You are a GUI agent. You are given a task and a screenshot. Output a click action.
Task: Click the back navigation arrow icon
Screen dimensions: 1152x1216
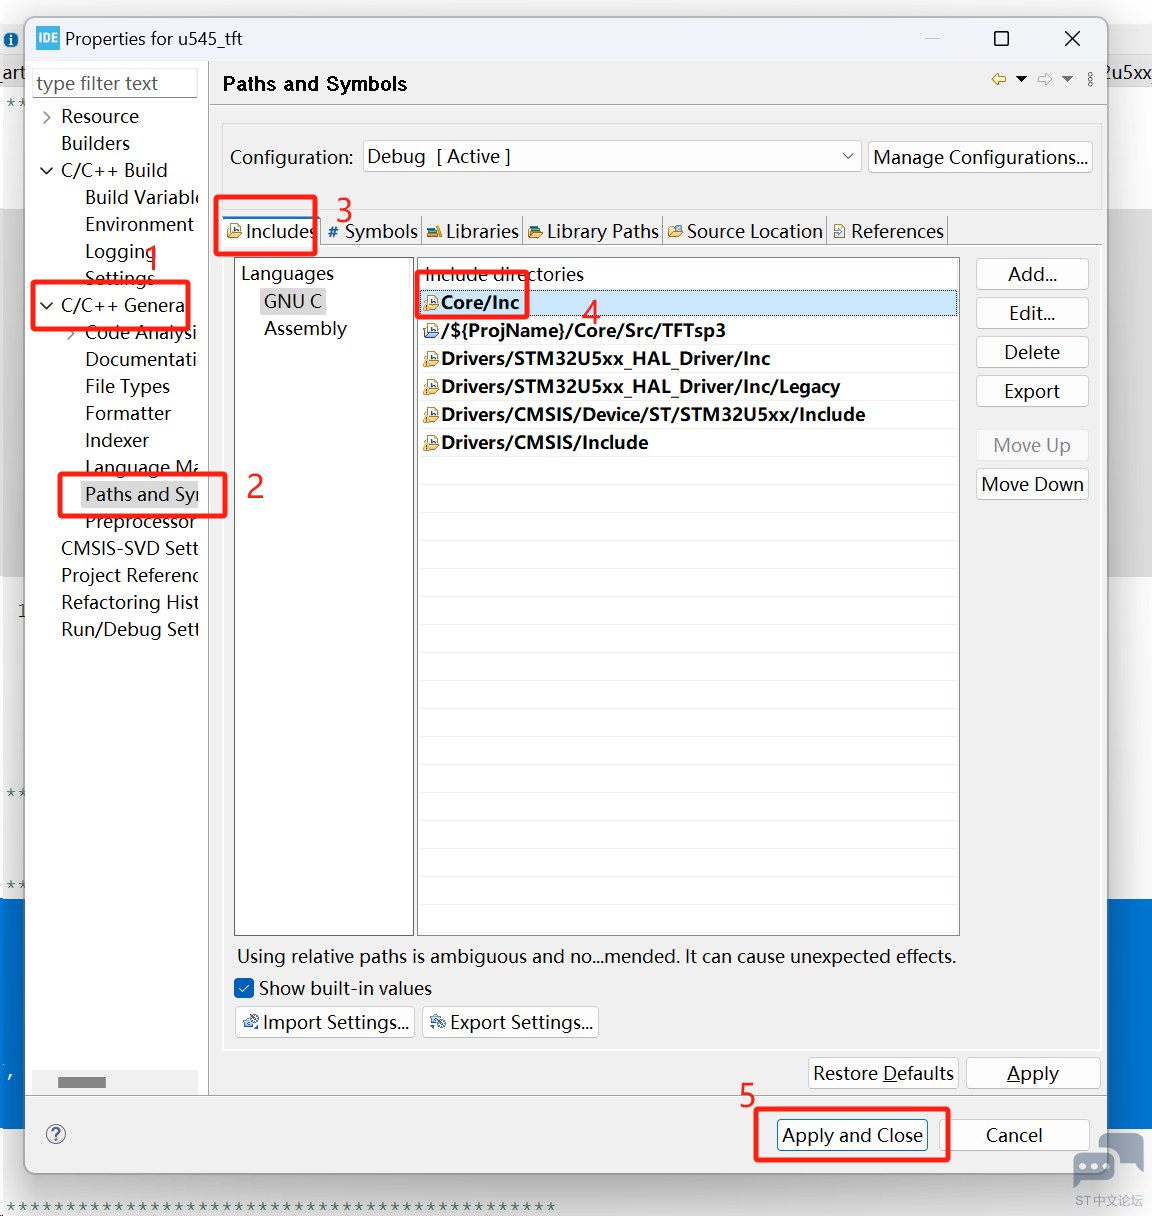click(998, 79)
